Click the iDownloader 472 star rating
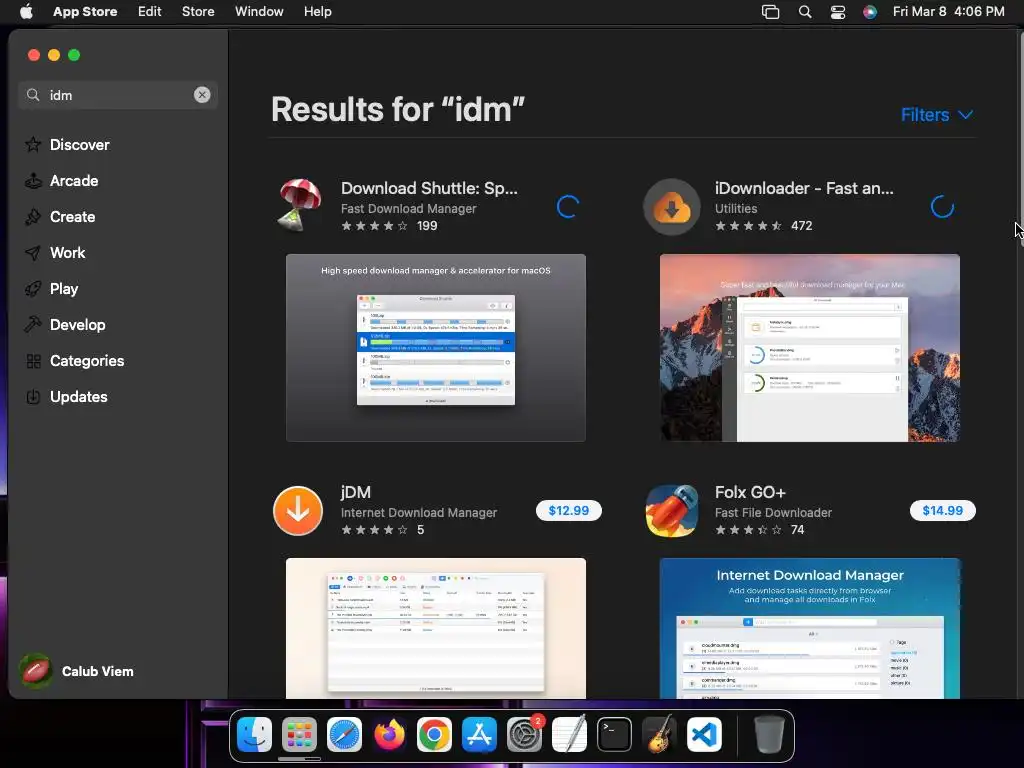 click(x=763, y=226)
